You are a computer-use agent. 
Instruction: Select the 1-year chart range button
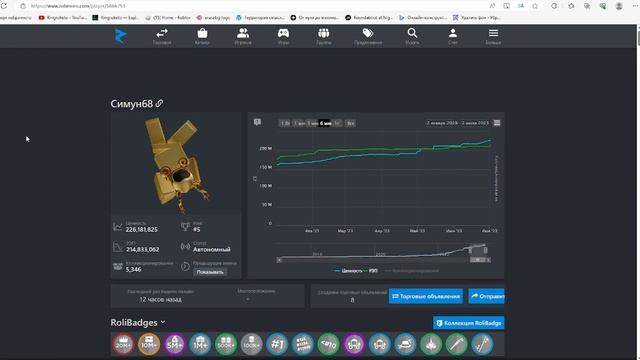click(x=337, y=123)
